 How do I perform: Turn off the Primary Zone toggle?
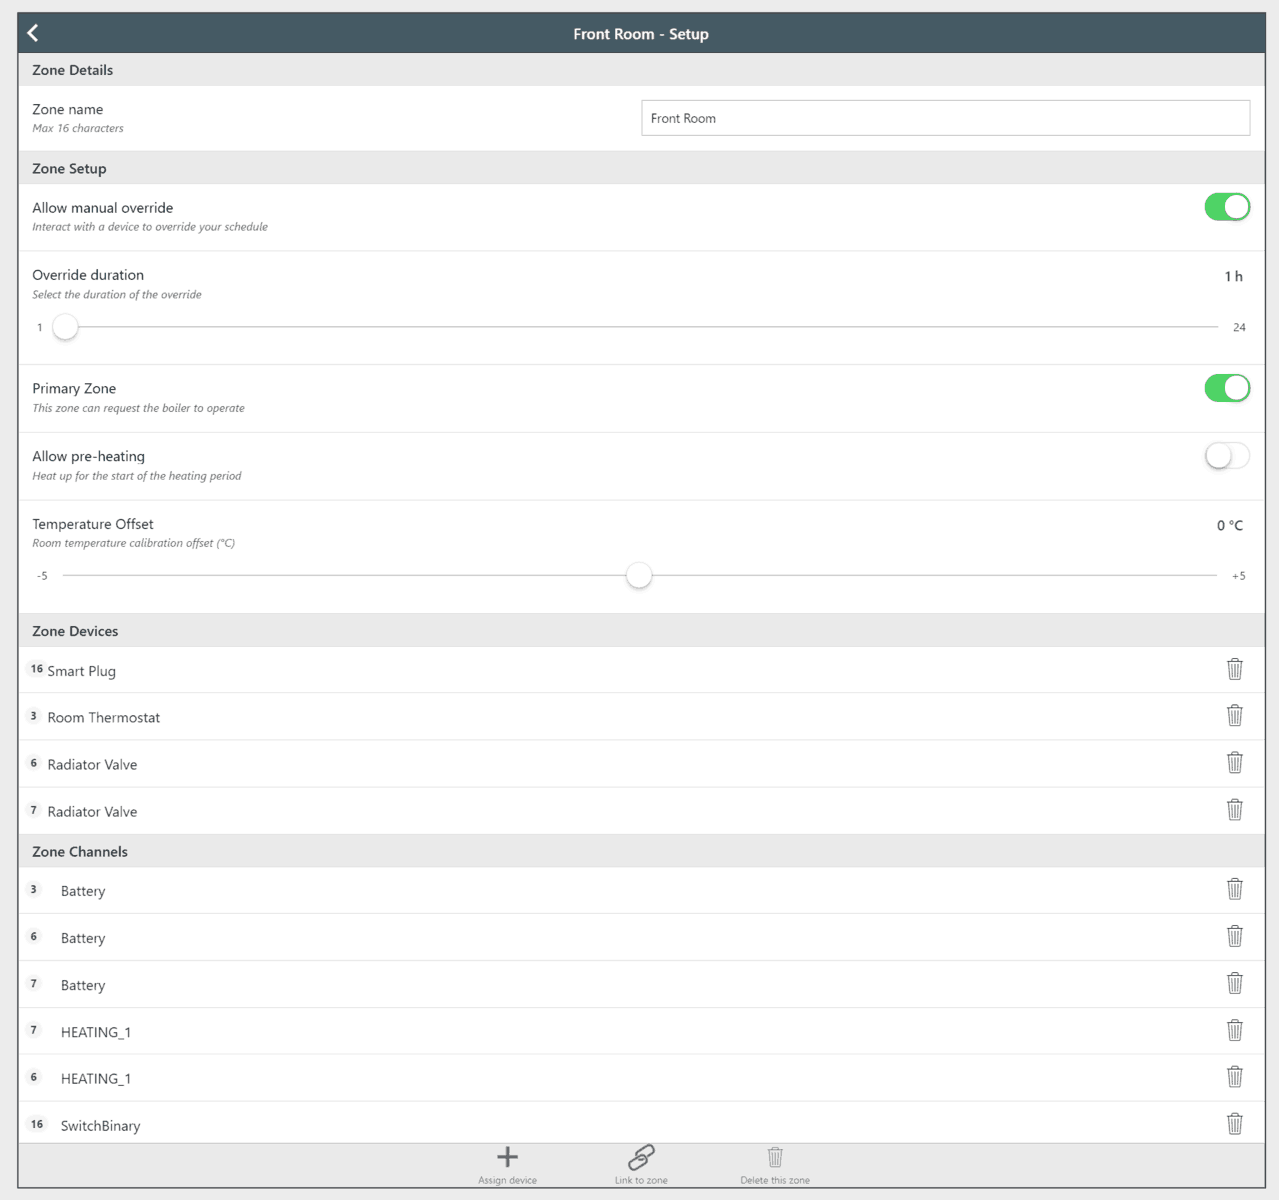(x=1227, y=388)
